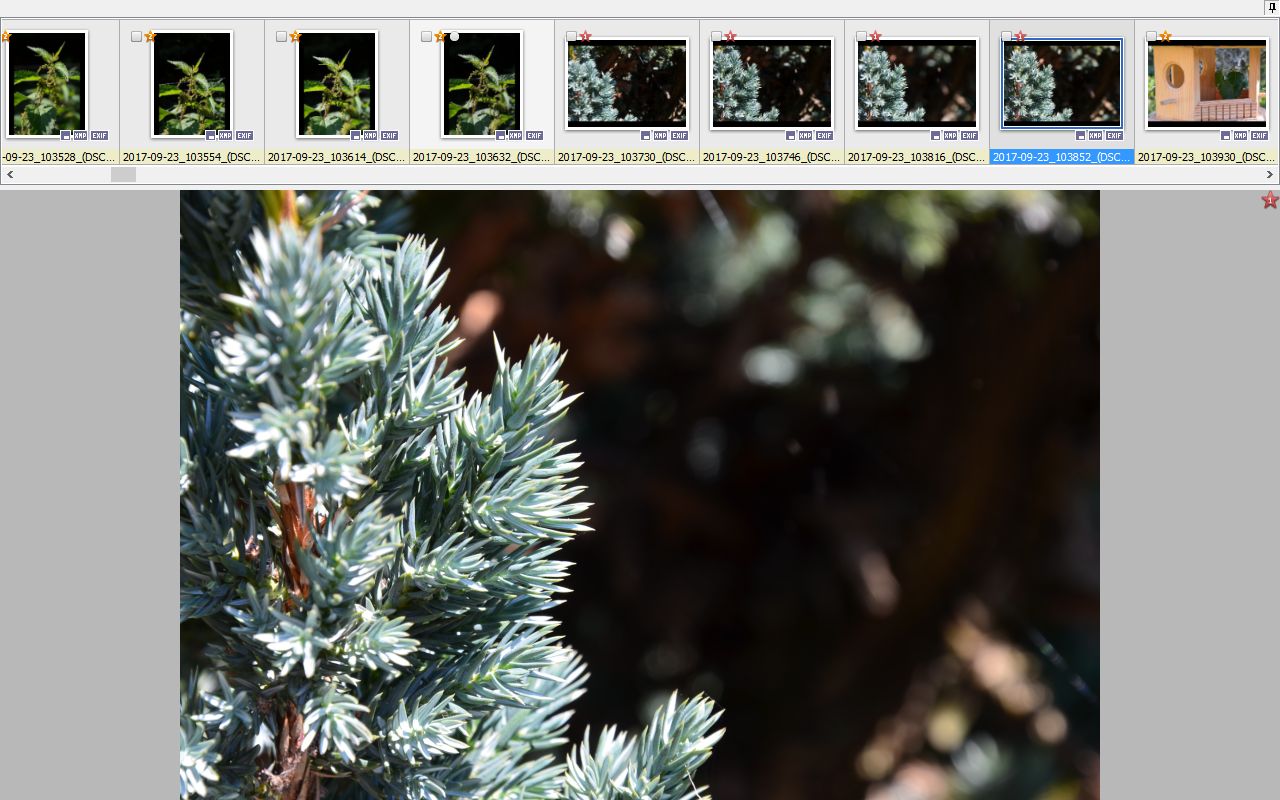
Task: Click the XMP badge under thumbnail 103632
Action: pyautogui.click(x=515, y=136)
